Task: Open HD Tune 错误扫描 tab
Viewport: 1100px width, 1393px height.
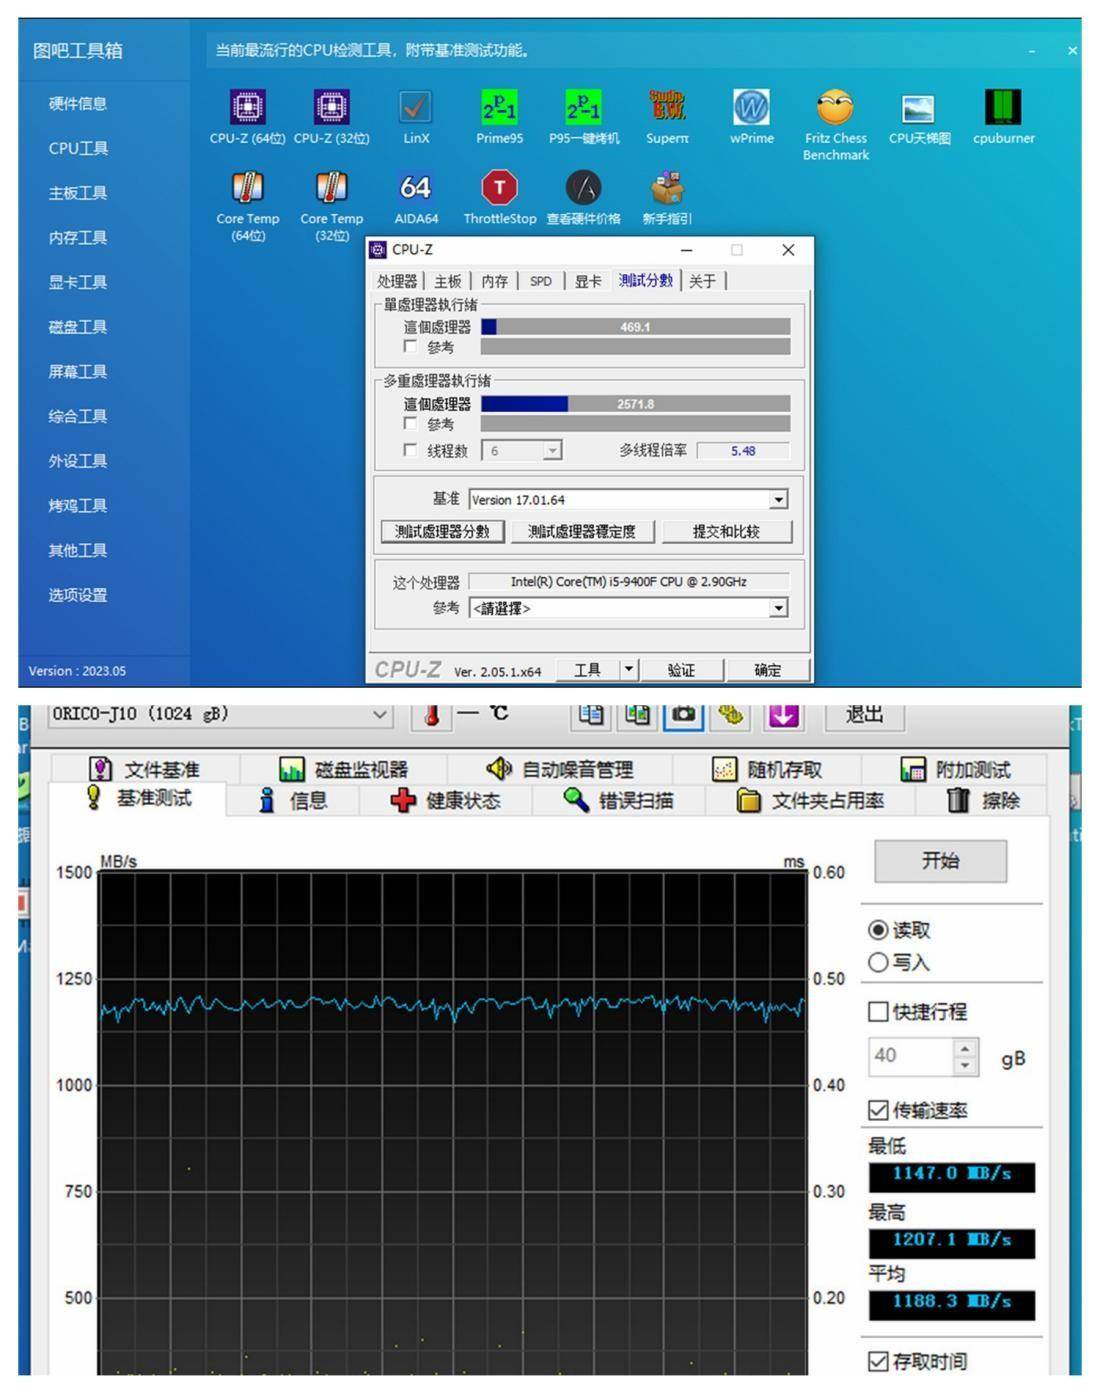Action: coord(618,800)
